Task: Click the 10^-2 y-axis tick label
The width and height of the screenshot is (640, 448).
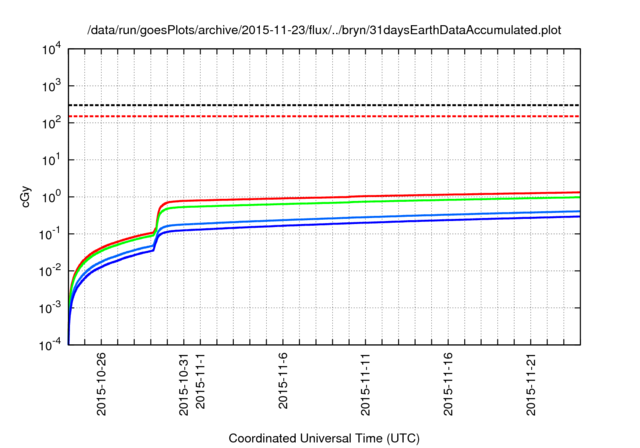Action: [x=50, y=271]
